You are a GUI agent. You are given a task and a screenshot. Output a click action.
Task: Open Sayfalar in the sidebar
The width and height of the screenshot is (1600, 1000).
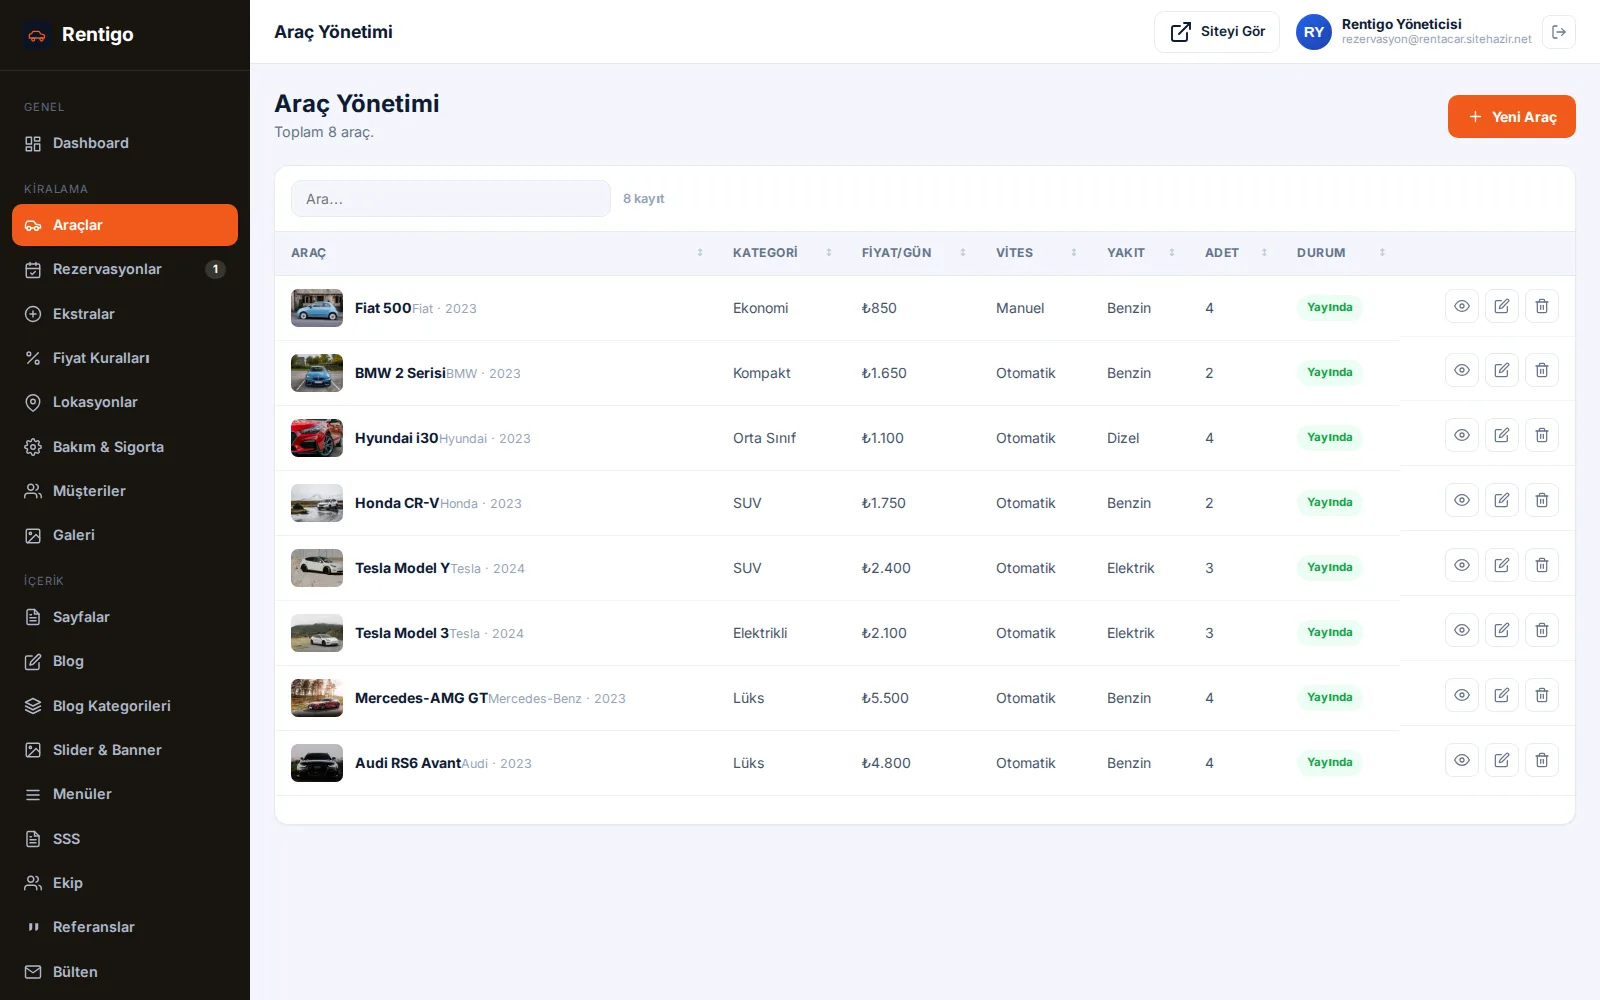pos(125,617)
